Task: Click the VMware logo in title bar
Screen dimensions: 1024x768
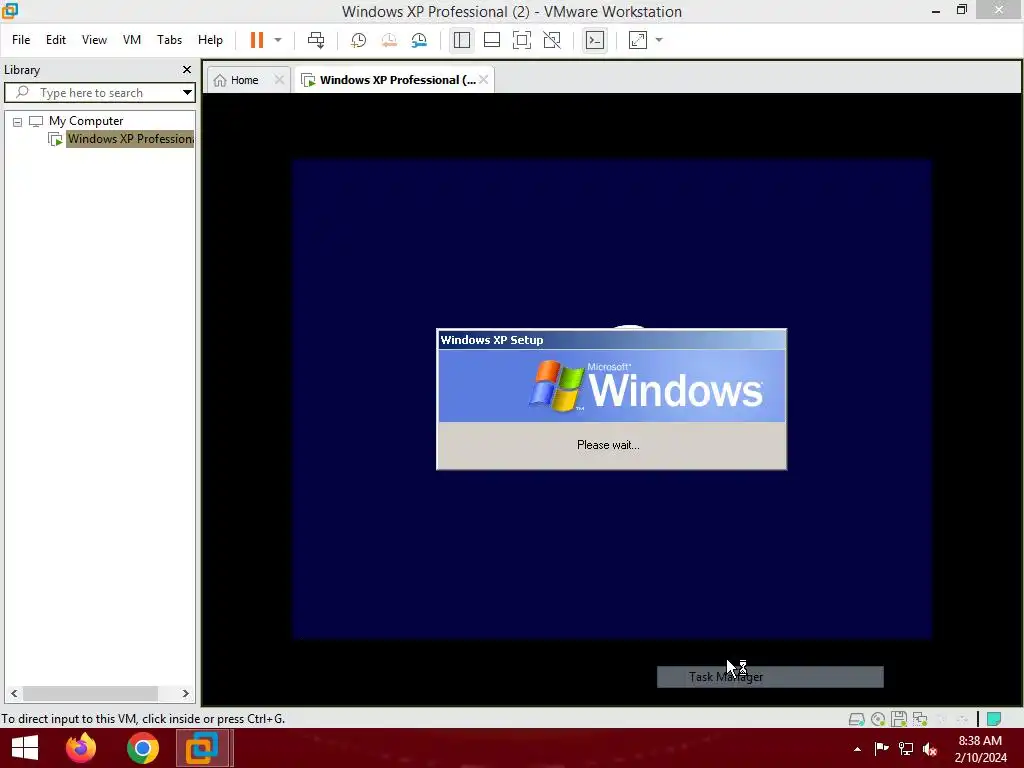Action: 10,10
